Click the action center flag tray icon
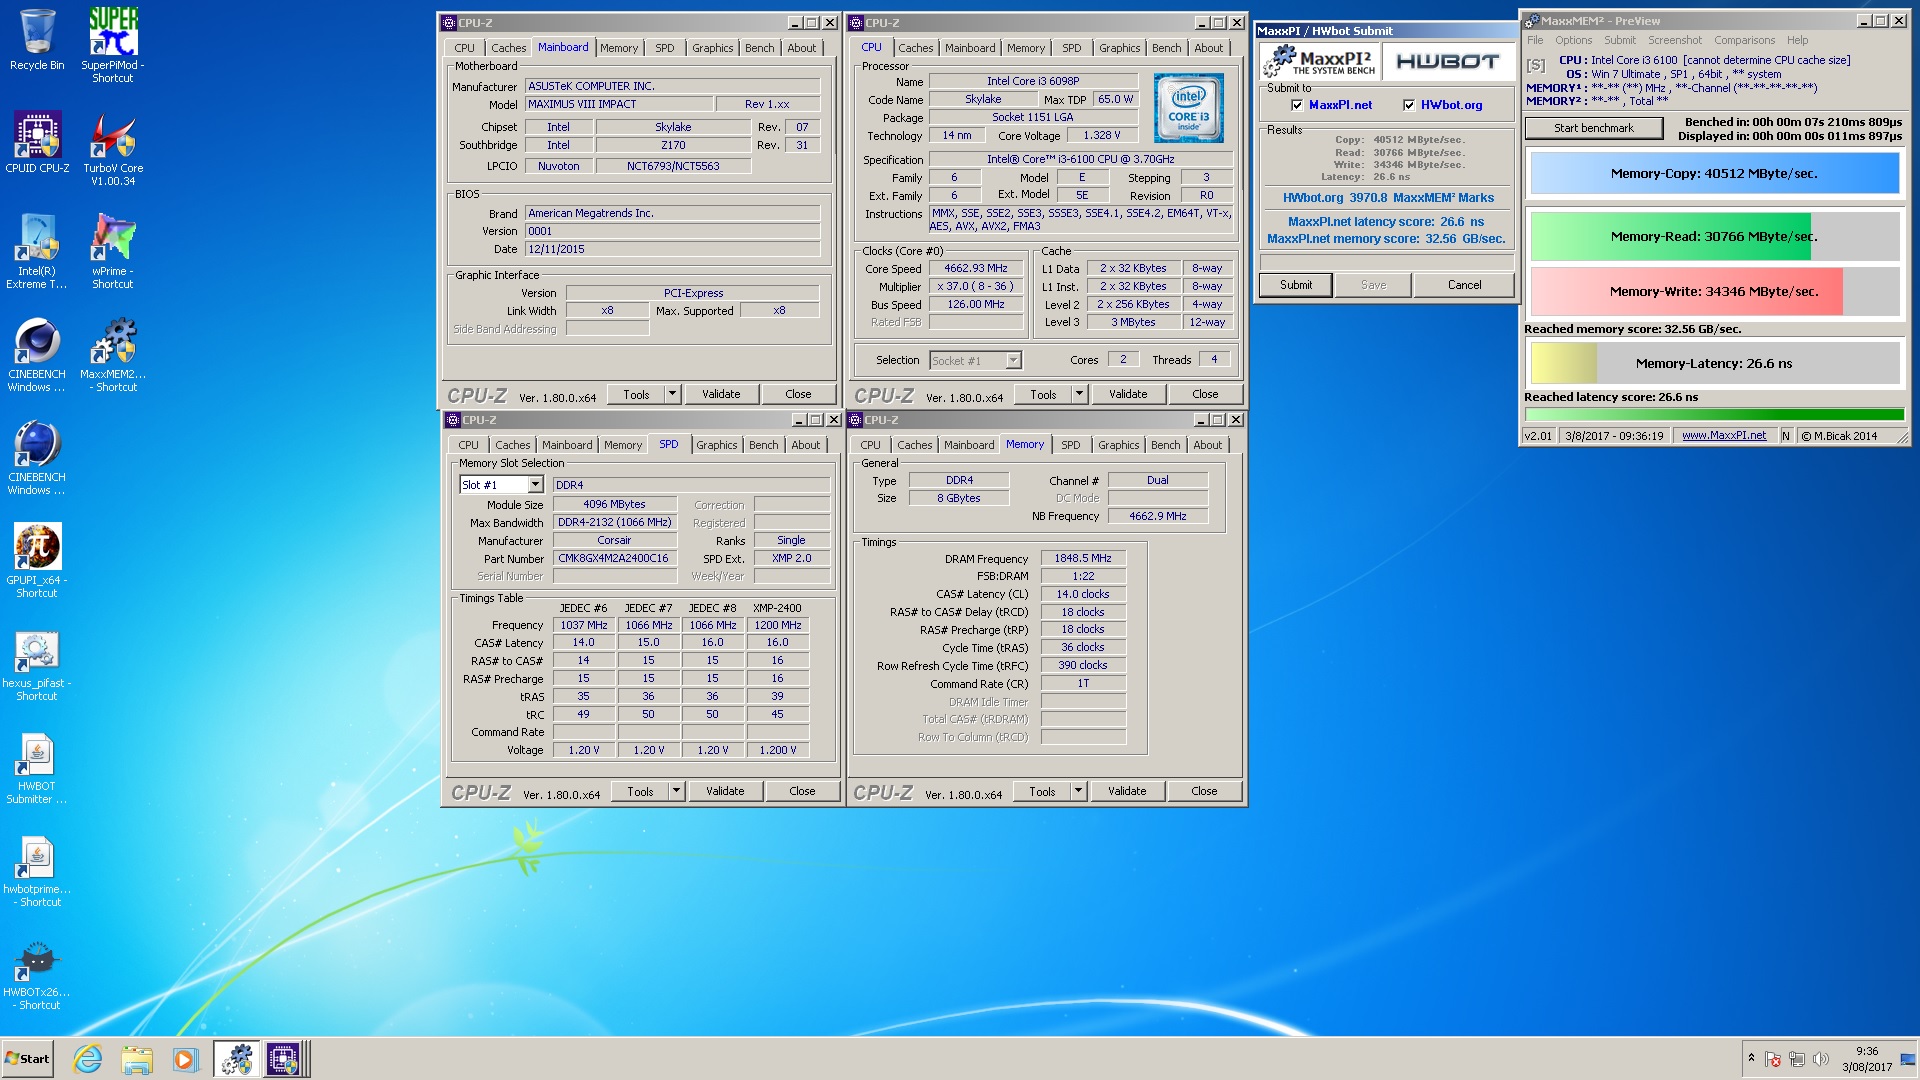 (1774, 1059)
